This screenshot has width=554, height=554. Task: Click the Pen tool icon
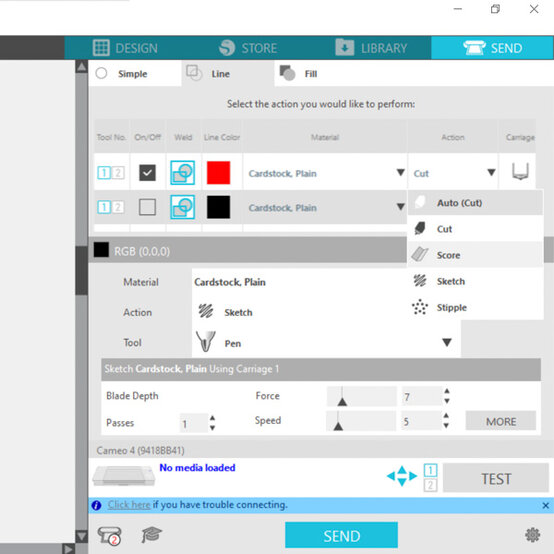point(205,342)
